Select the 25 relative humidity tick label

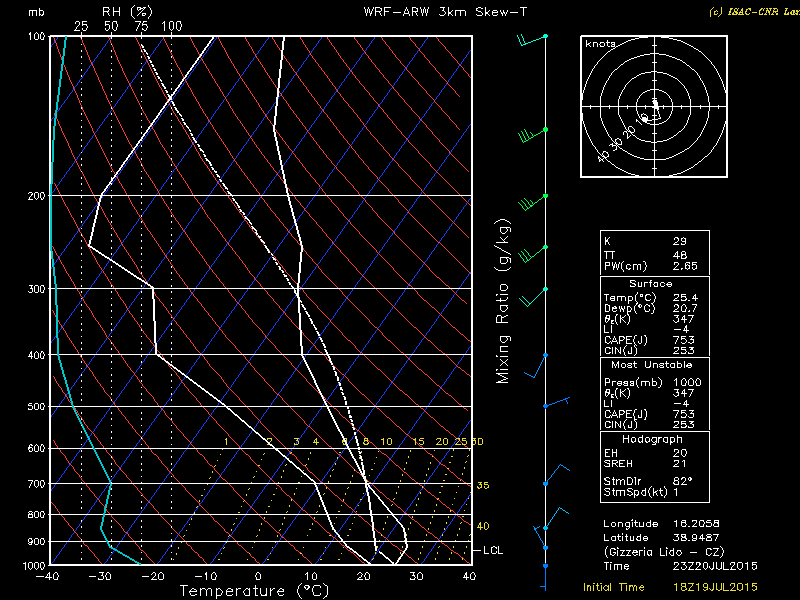tap(81, 27)
